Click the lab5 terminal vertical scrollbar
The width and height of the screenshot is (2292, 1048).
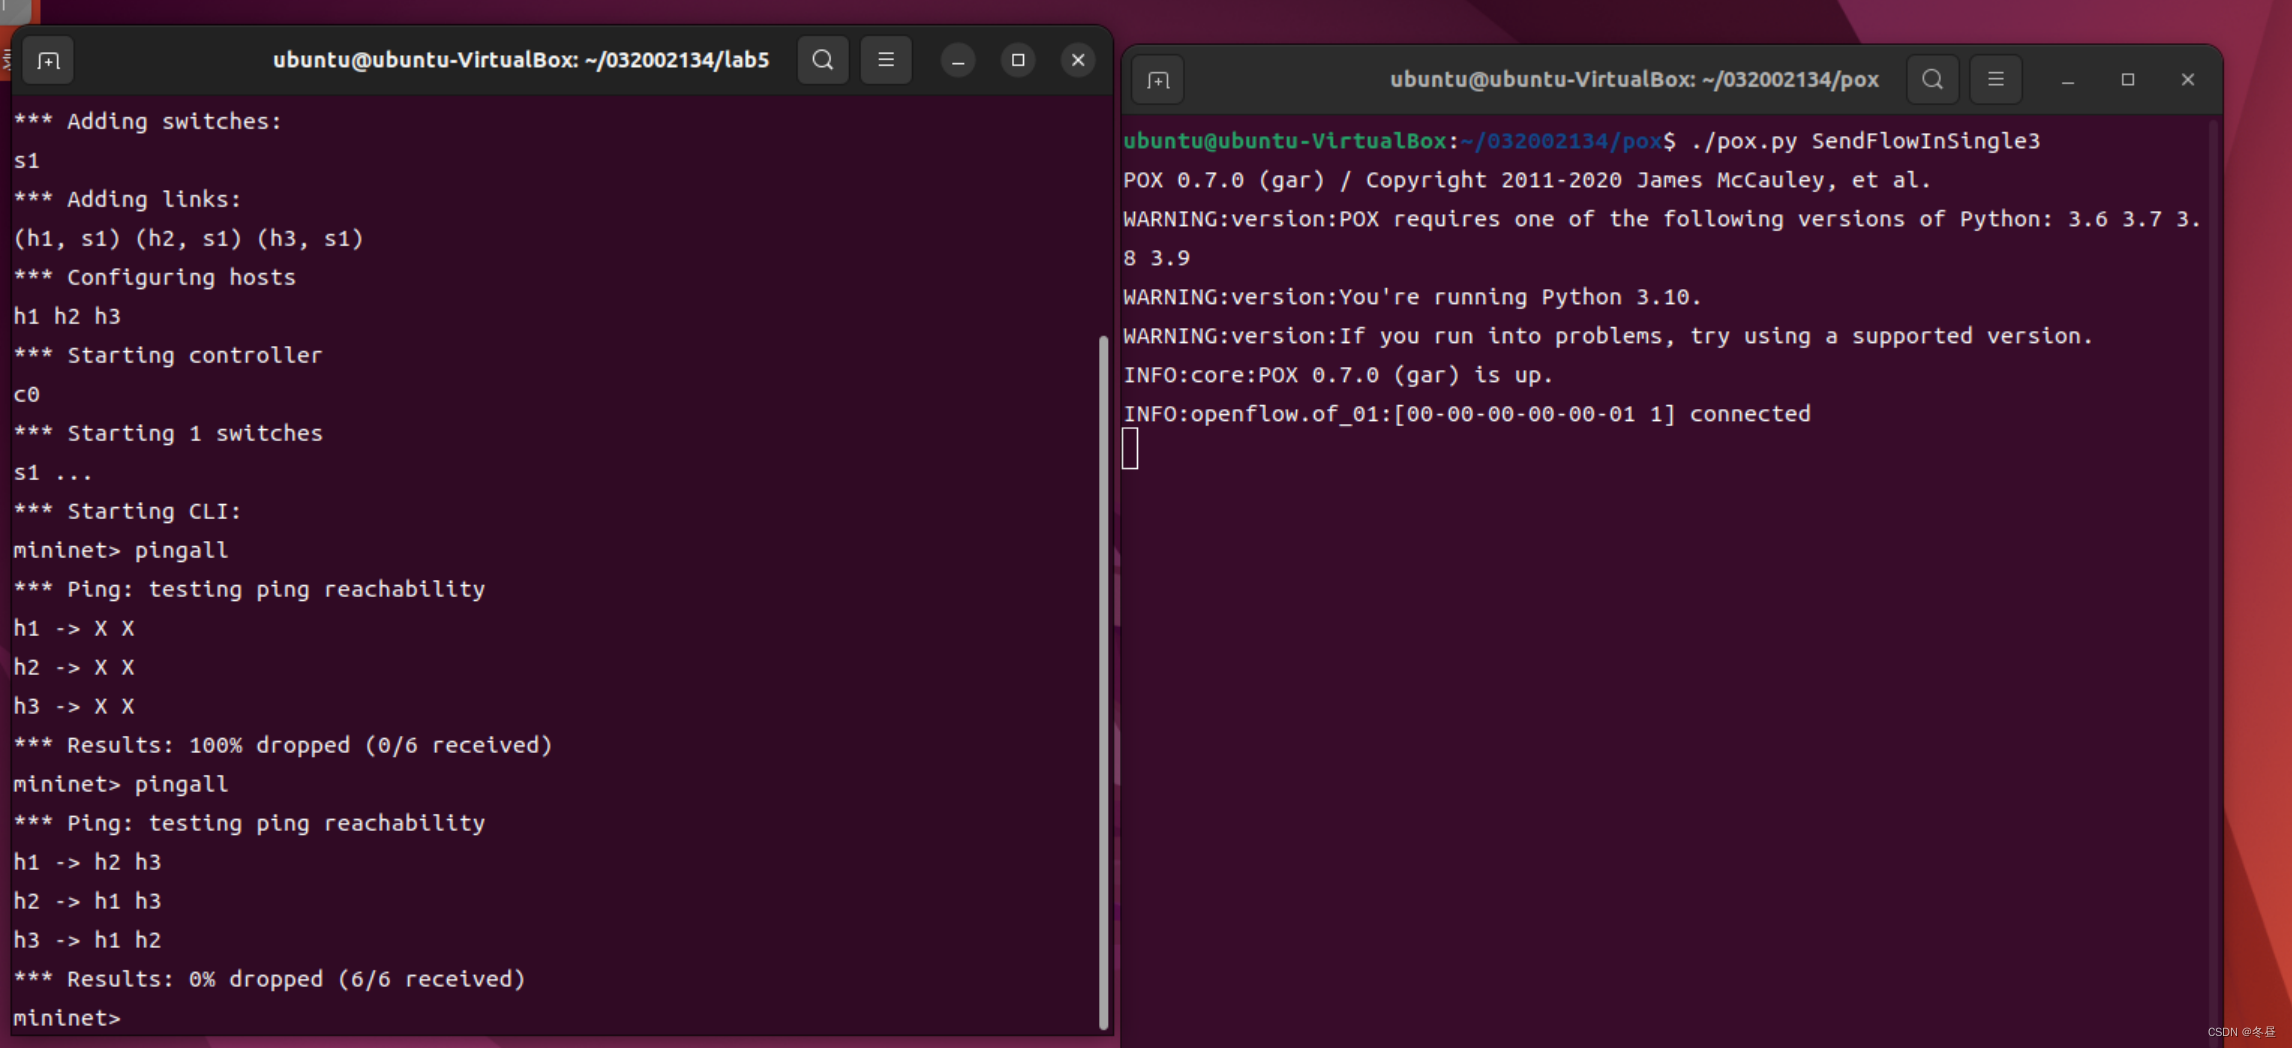[x=1104, y=682]
